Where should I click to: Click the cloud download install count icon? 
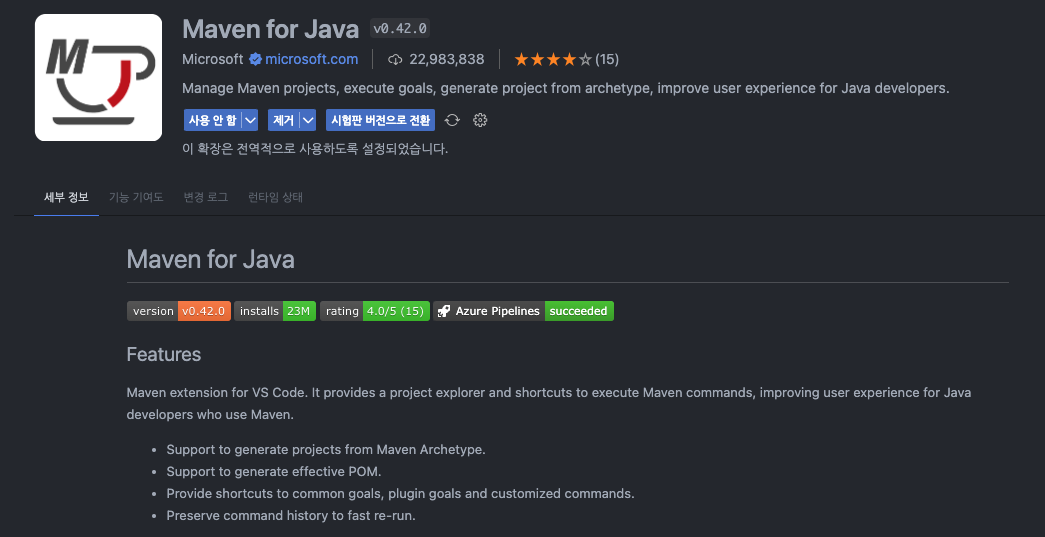pos(395,59)
